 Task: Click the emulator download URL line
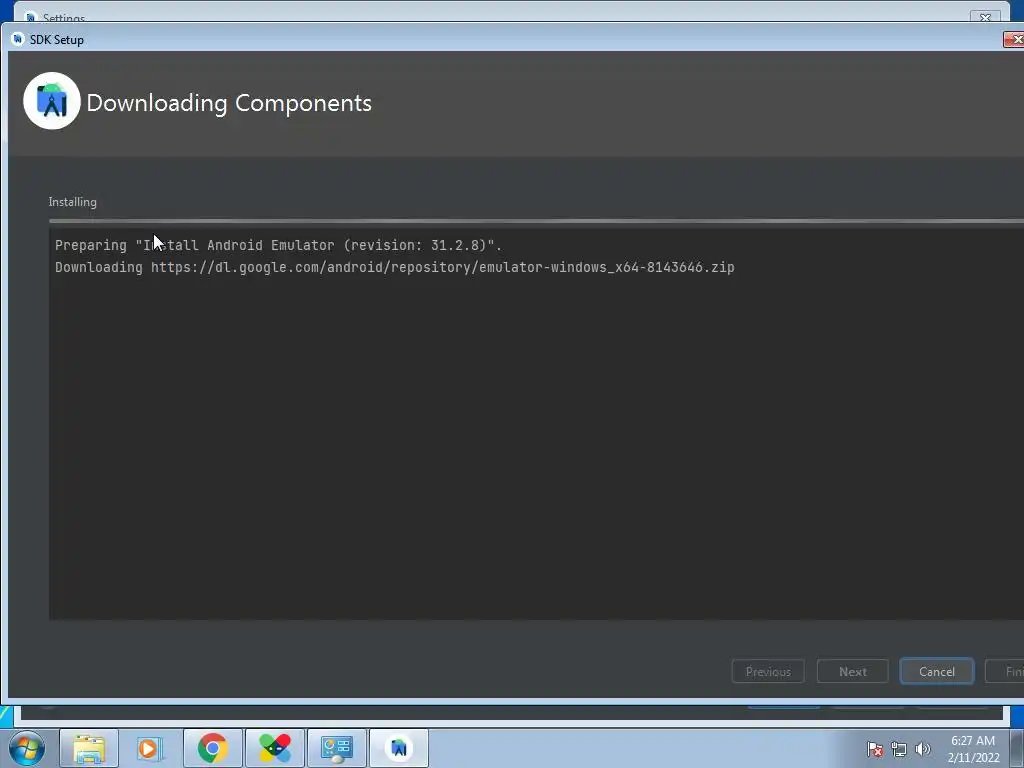394,267
